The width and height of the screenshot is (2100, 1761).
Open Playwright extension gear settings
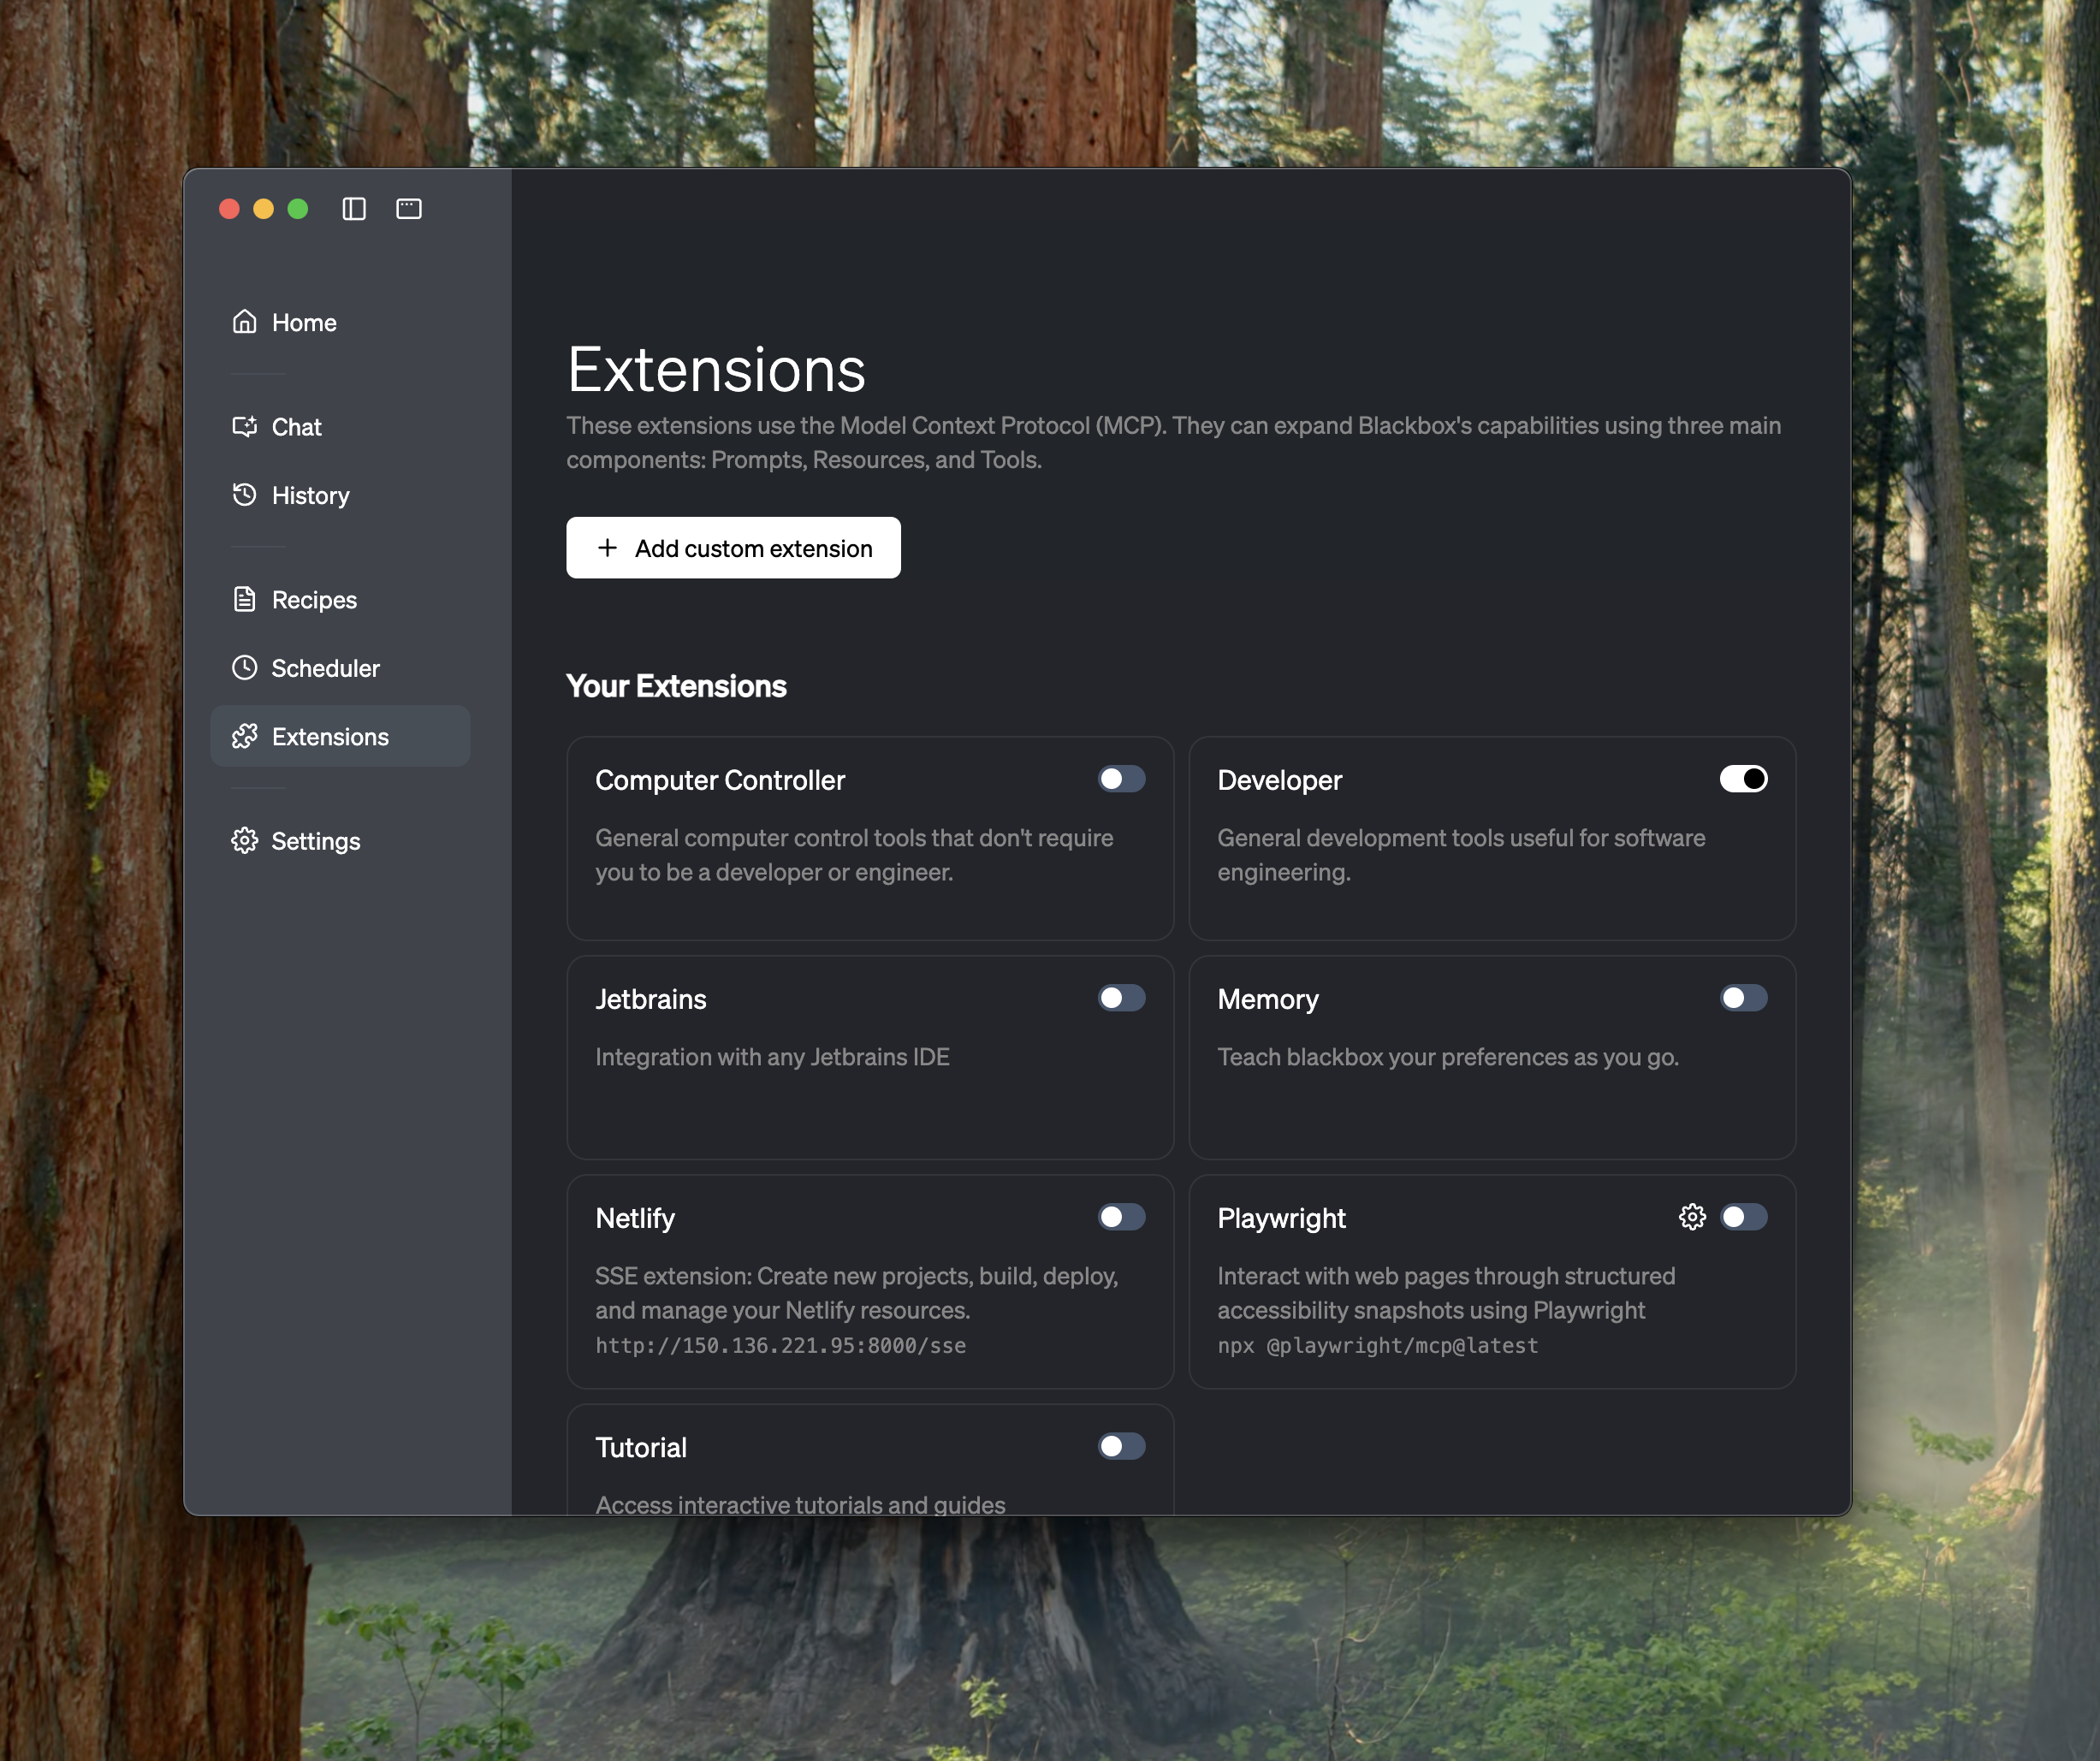tap(1691, 1217)
